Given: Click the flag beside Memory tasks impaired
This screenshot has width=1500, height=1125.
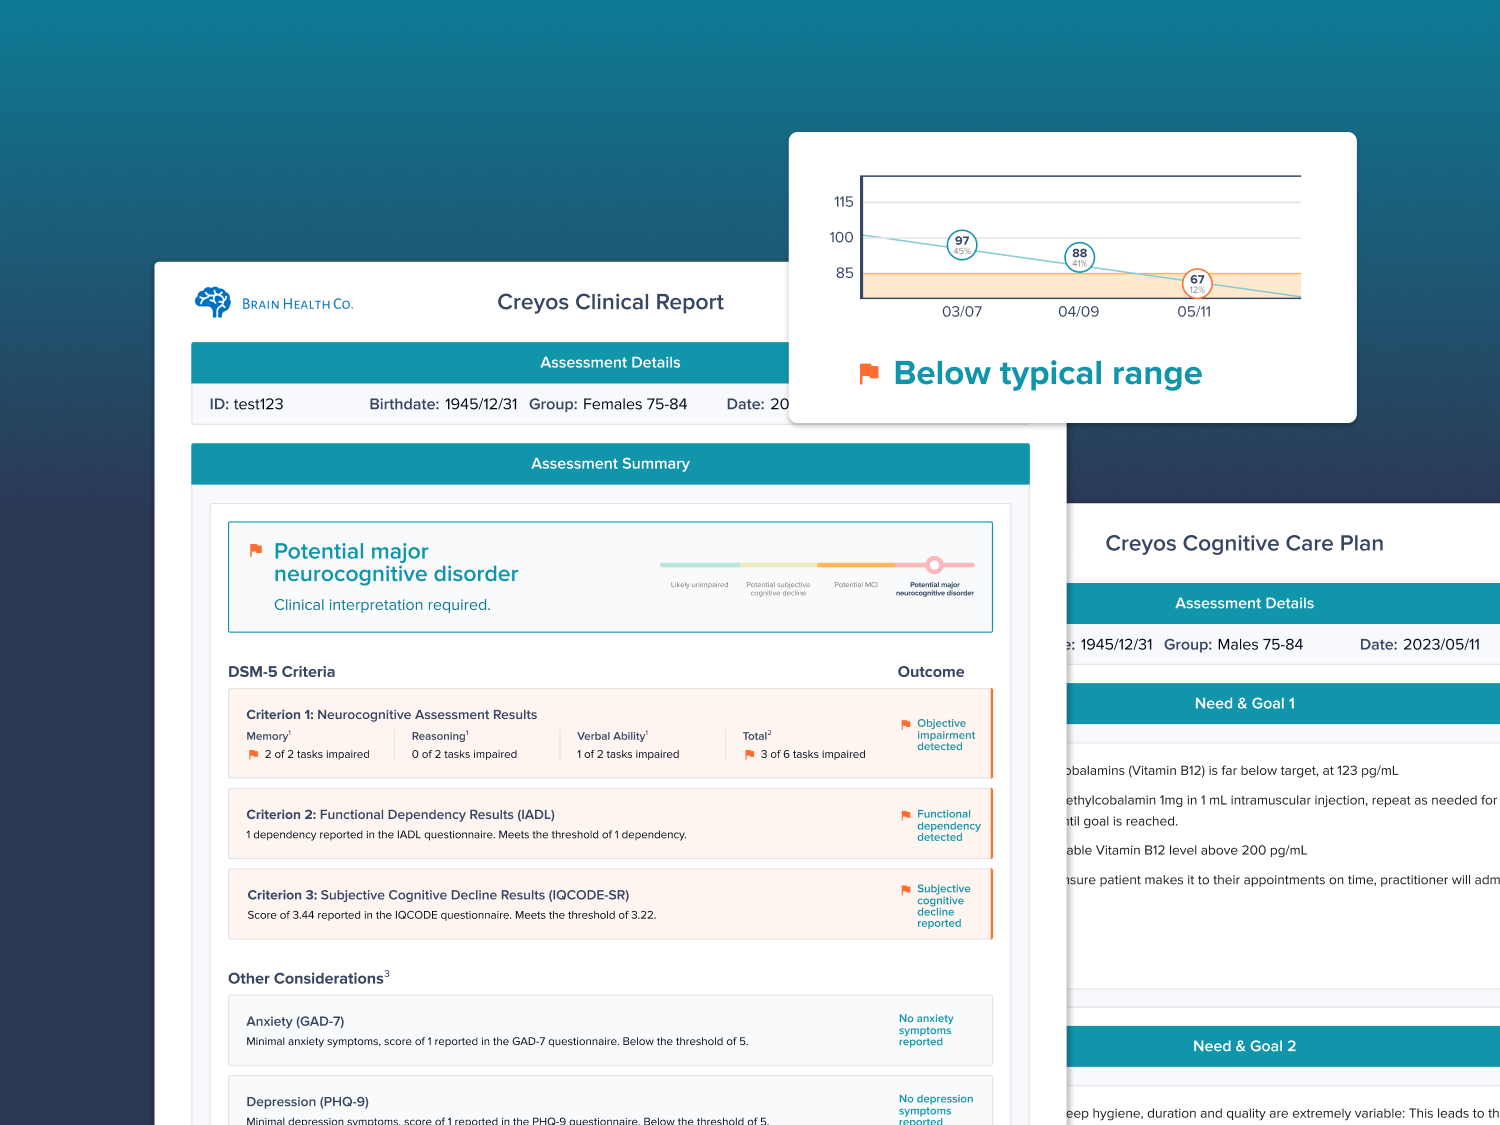Looking at the screenshot, I should point(254,754).
